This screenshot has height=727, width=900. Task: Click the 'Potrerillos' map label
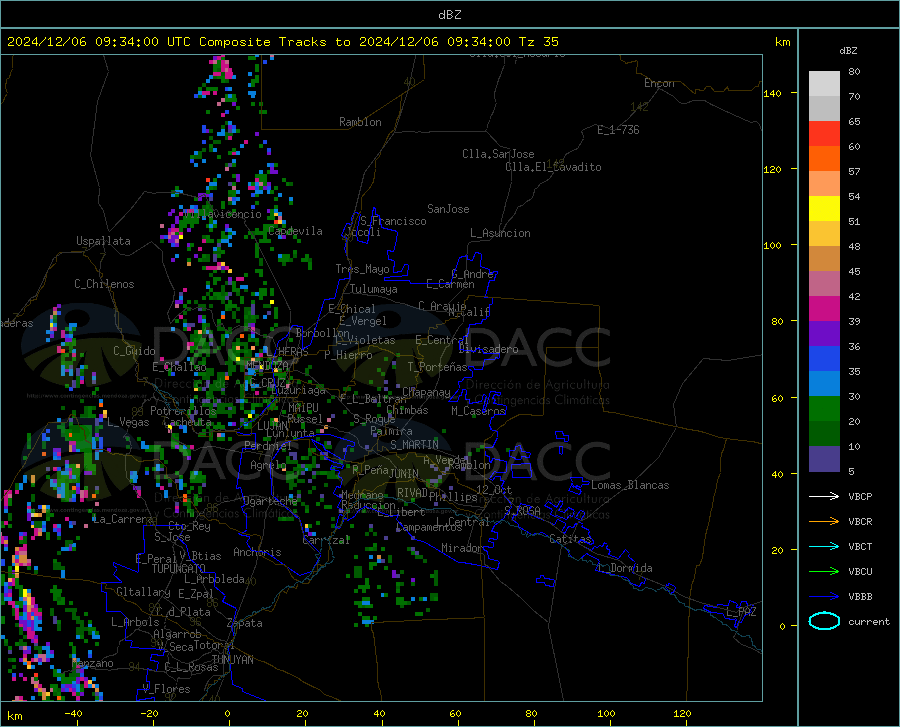[183, 411]
